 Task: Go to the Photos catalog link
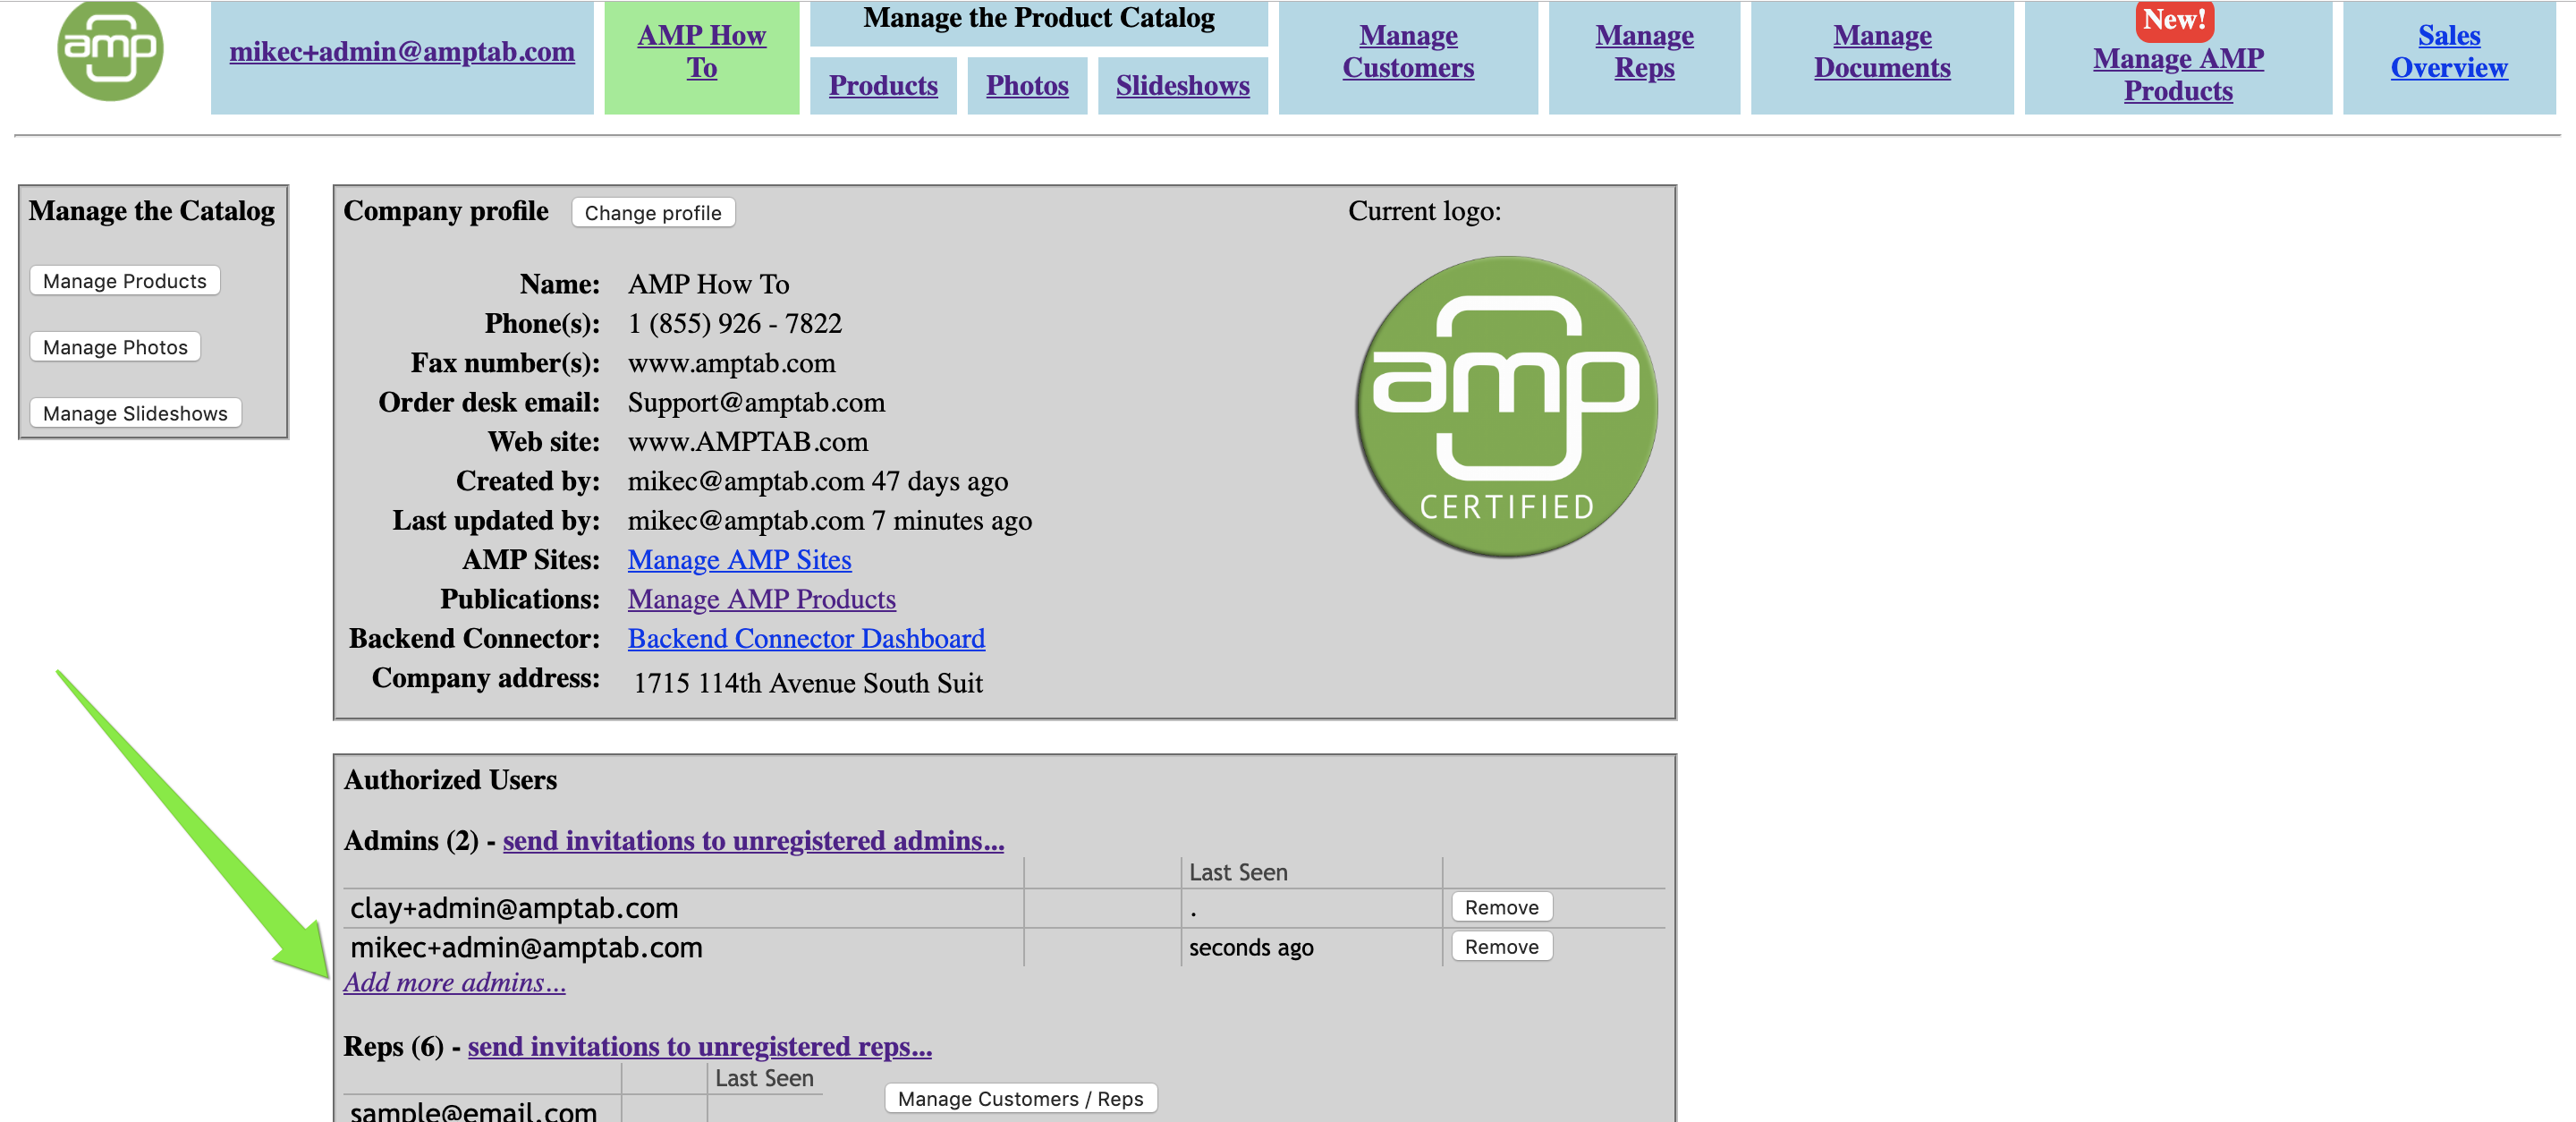(1027, 86)
